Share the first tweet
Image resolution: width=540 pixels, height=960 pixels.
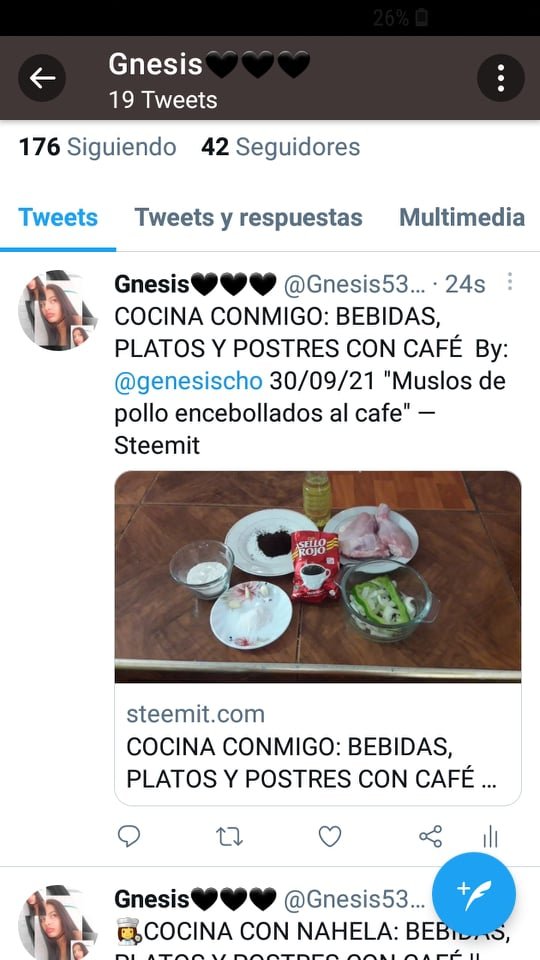[x=430, y=836]
